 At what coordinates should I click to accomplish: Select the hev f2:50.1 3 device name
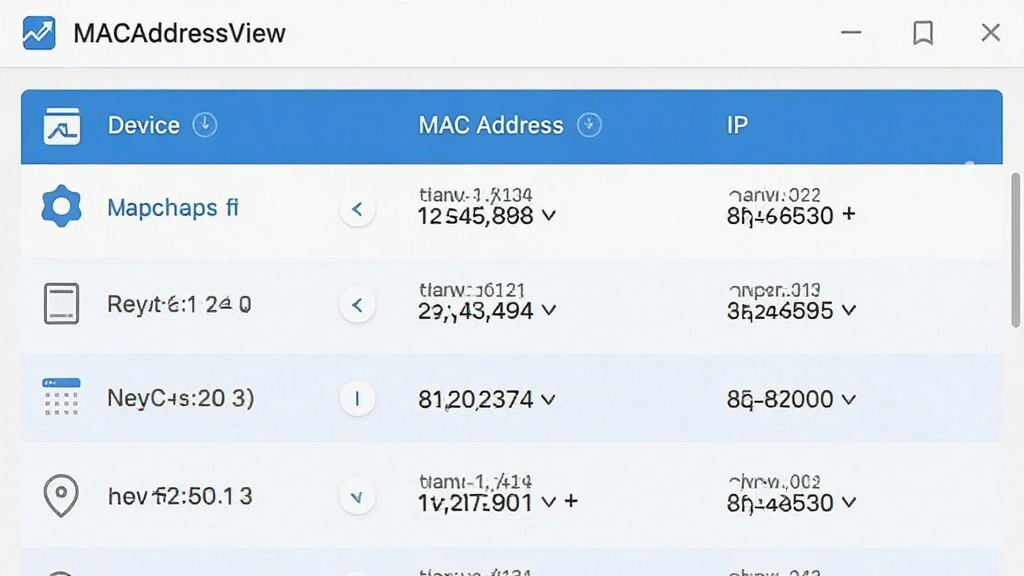tap(180, 496)
